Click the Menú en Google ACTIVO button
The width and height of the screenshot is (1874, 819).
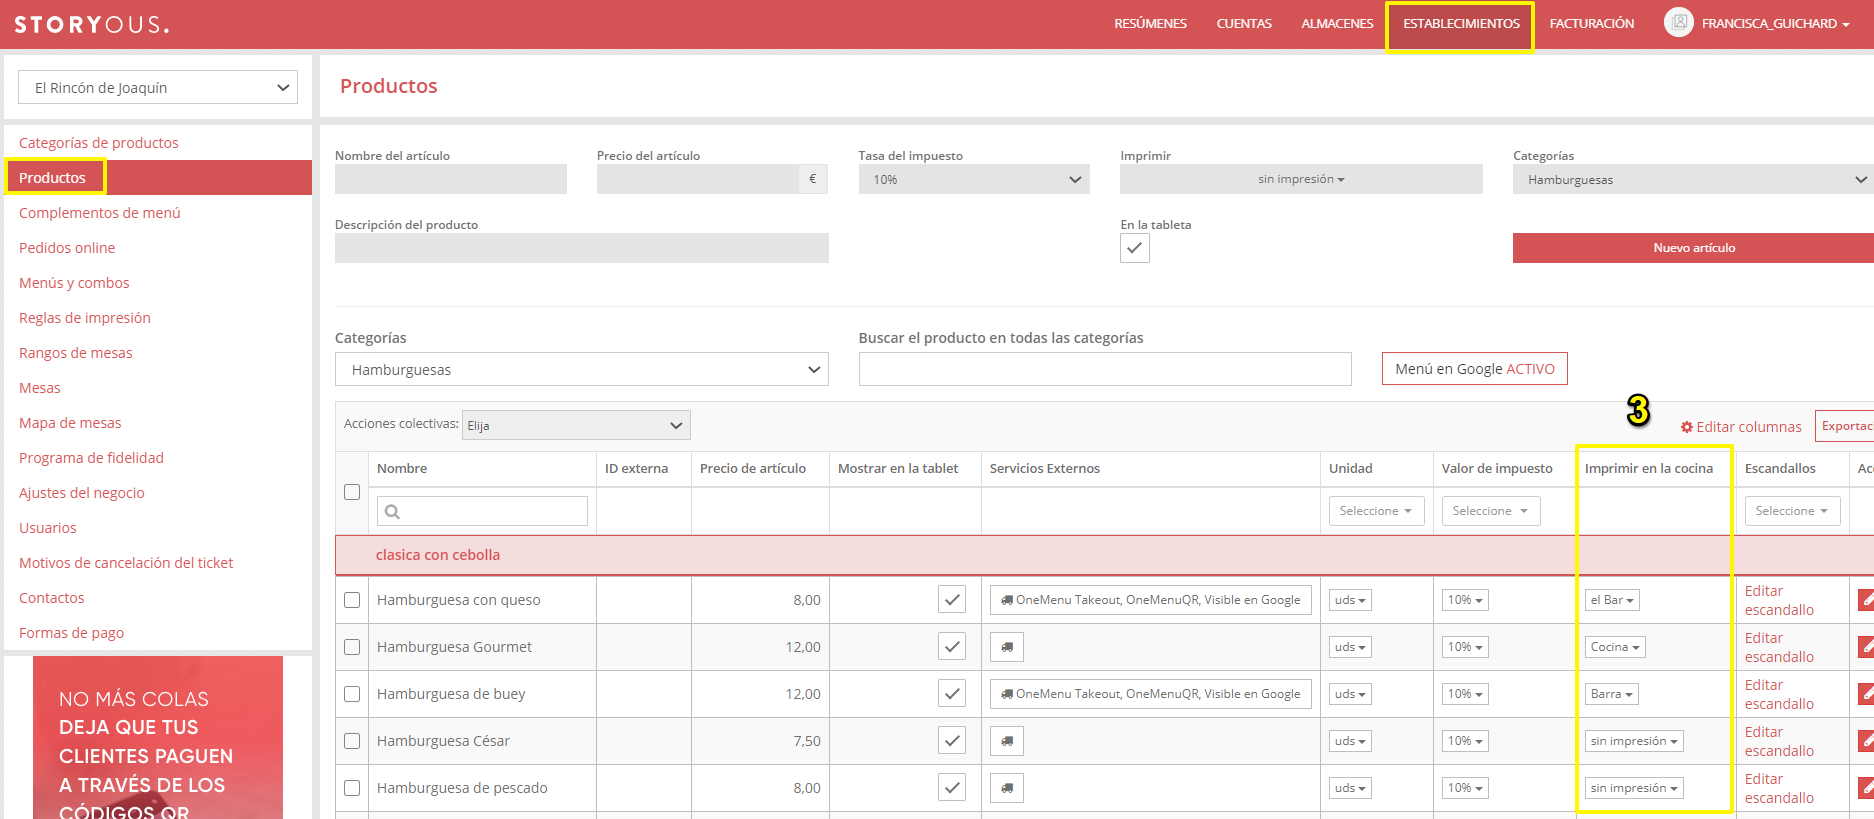[x=1475, y=369]
